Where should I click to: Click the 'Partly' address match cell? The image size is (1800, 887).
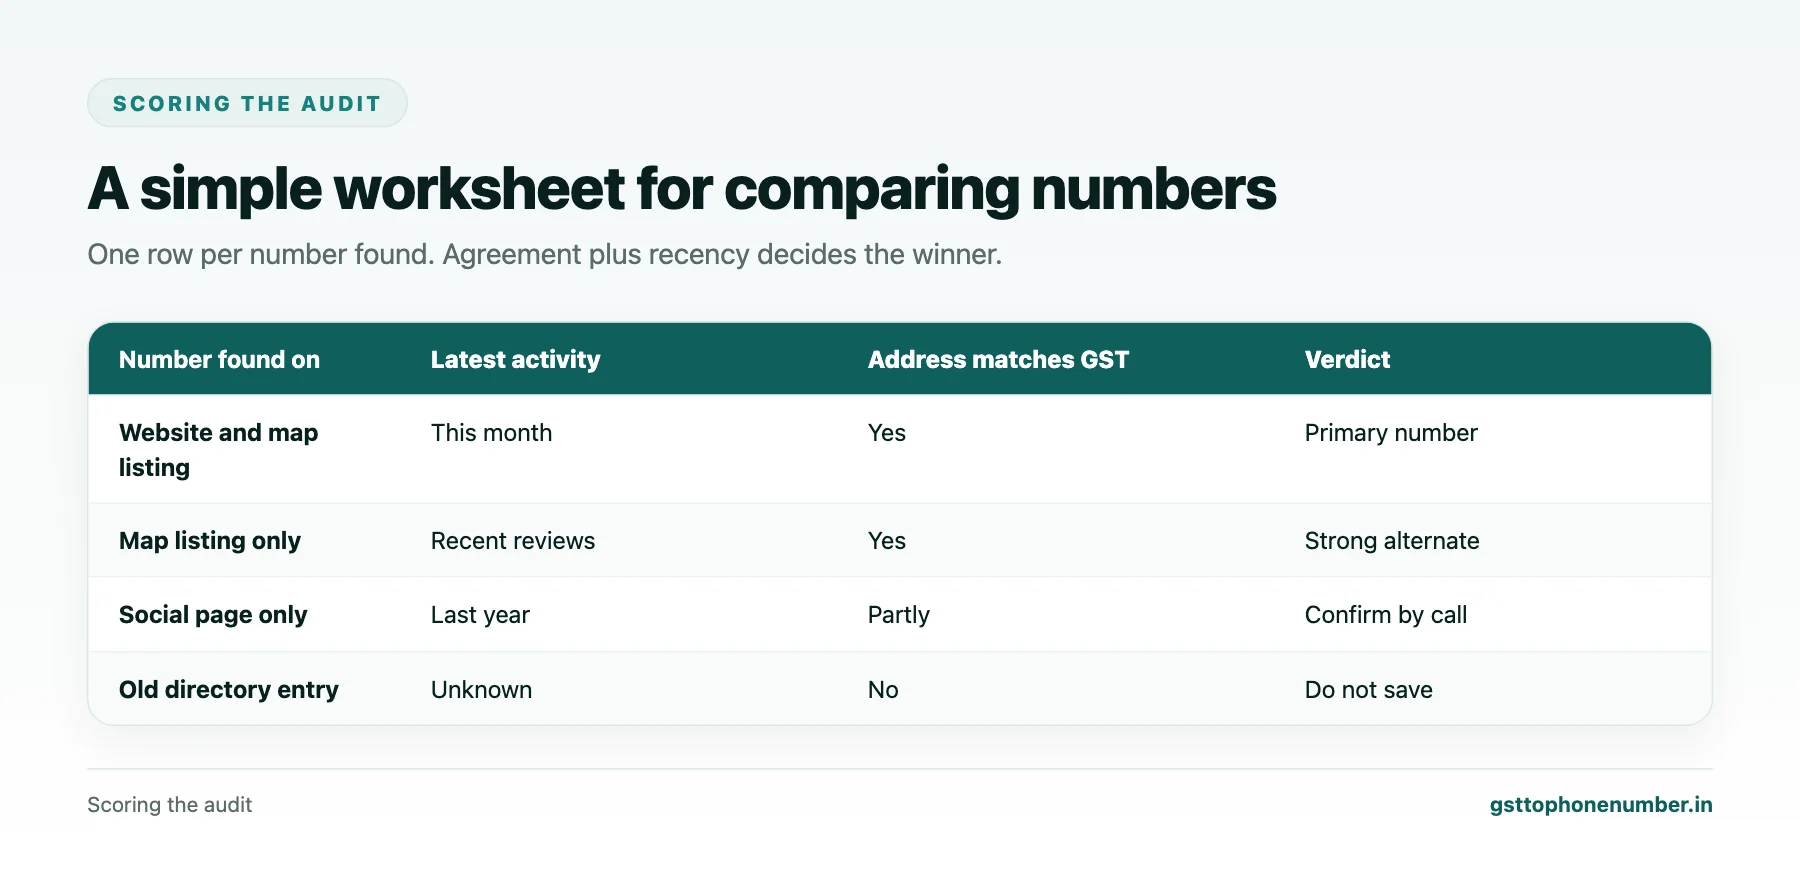coord(899,615)
